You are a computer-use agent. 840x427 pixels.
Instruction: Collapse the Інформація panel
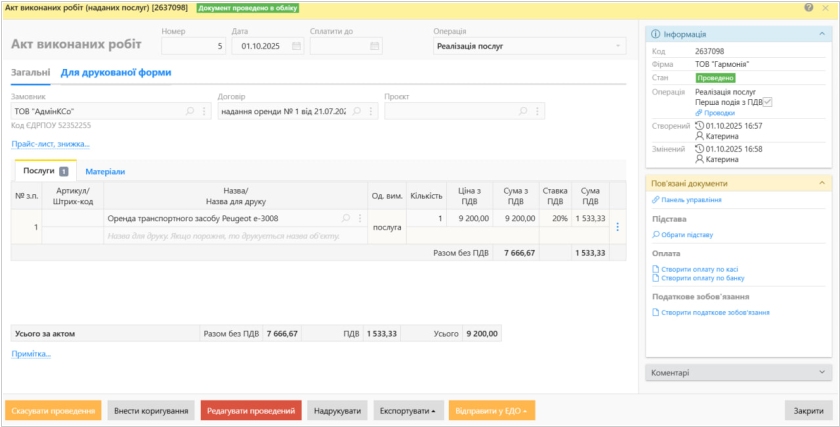click(821, 34)
